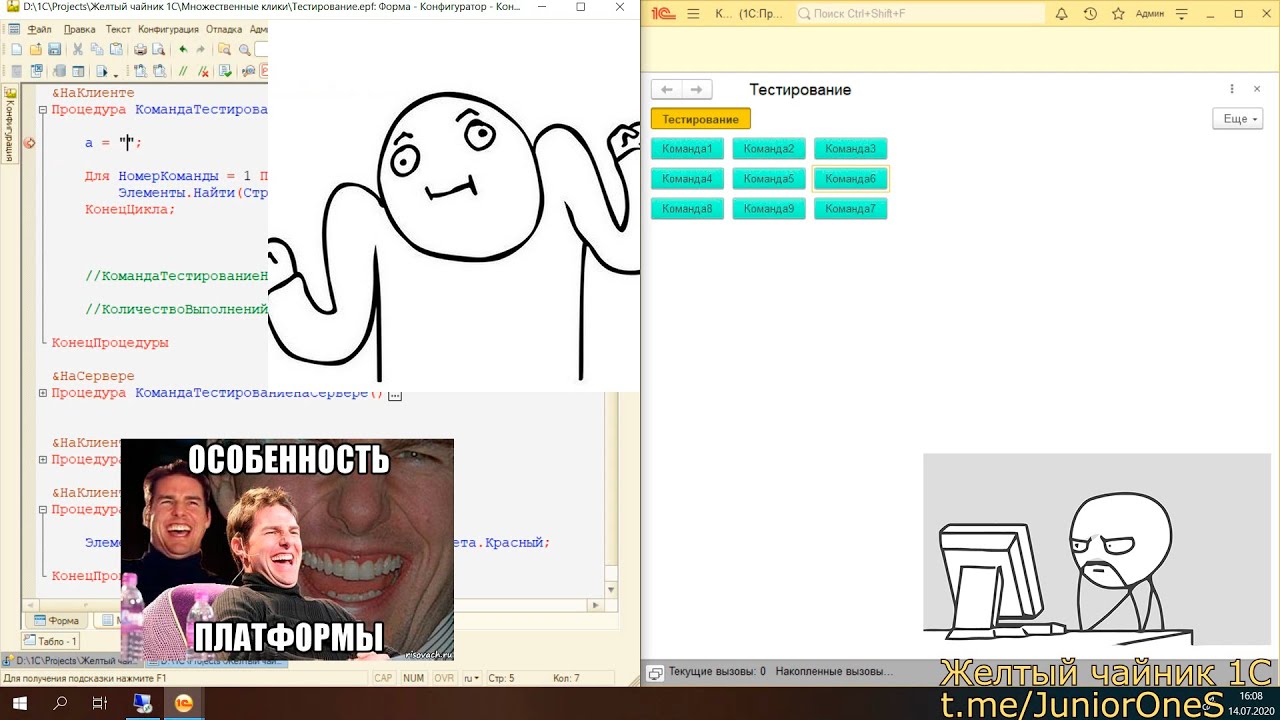
Task: Click the Search magnifier icon in Configurator toolbar
Action: coord(245,49)
